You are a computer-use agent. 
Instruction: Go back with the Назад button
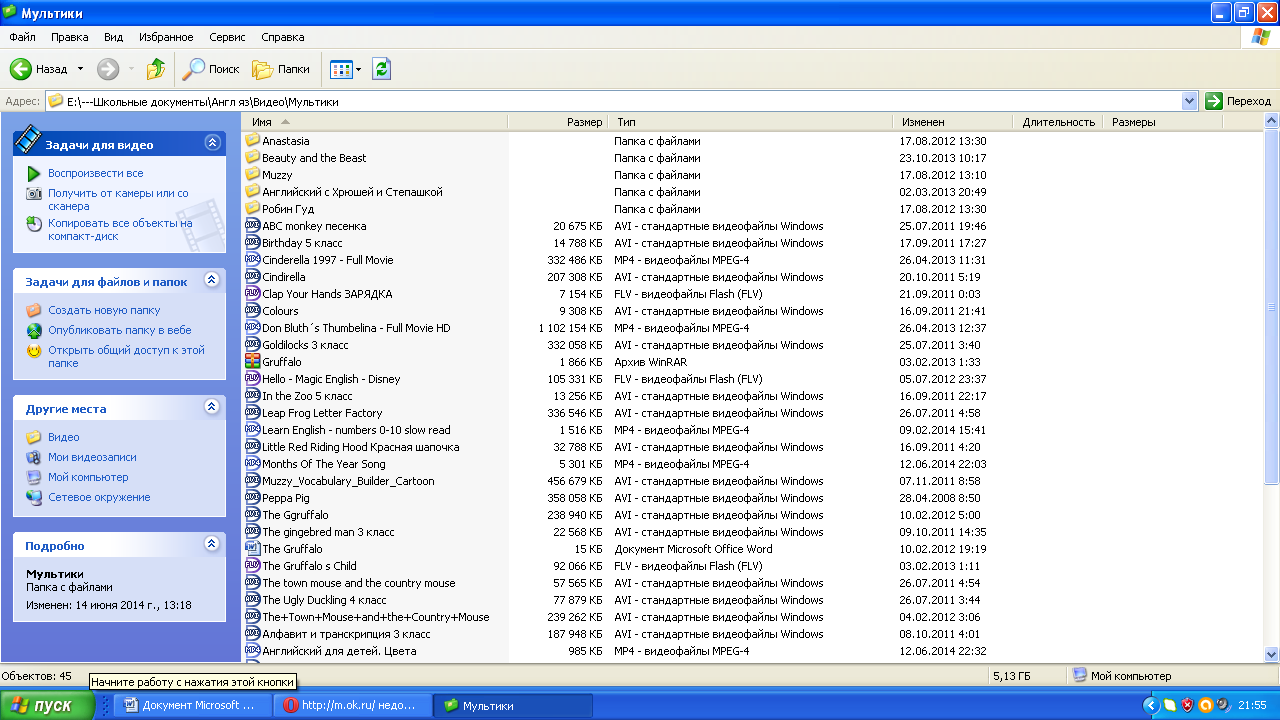point(39,69)
